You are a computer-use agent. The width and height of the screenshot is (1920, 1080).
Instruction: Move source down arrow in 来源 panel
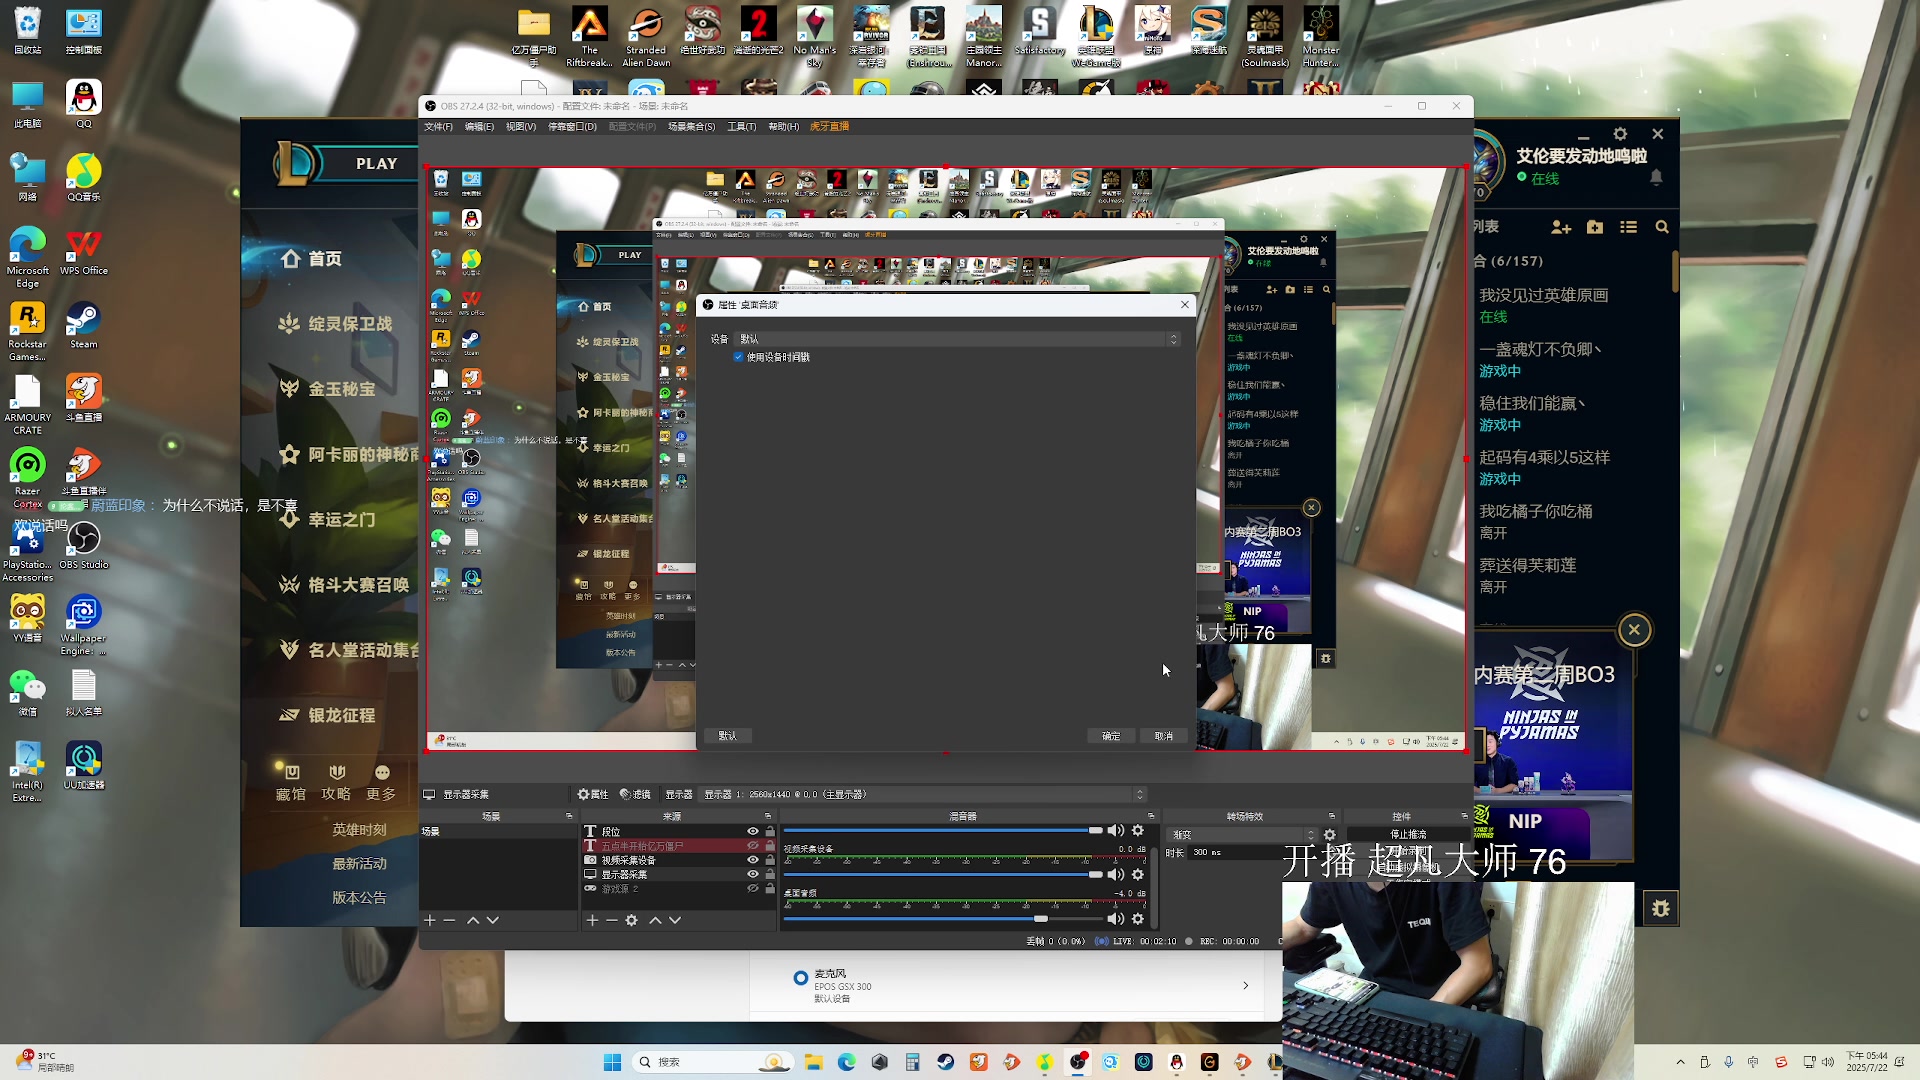[675, 920]
